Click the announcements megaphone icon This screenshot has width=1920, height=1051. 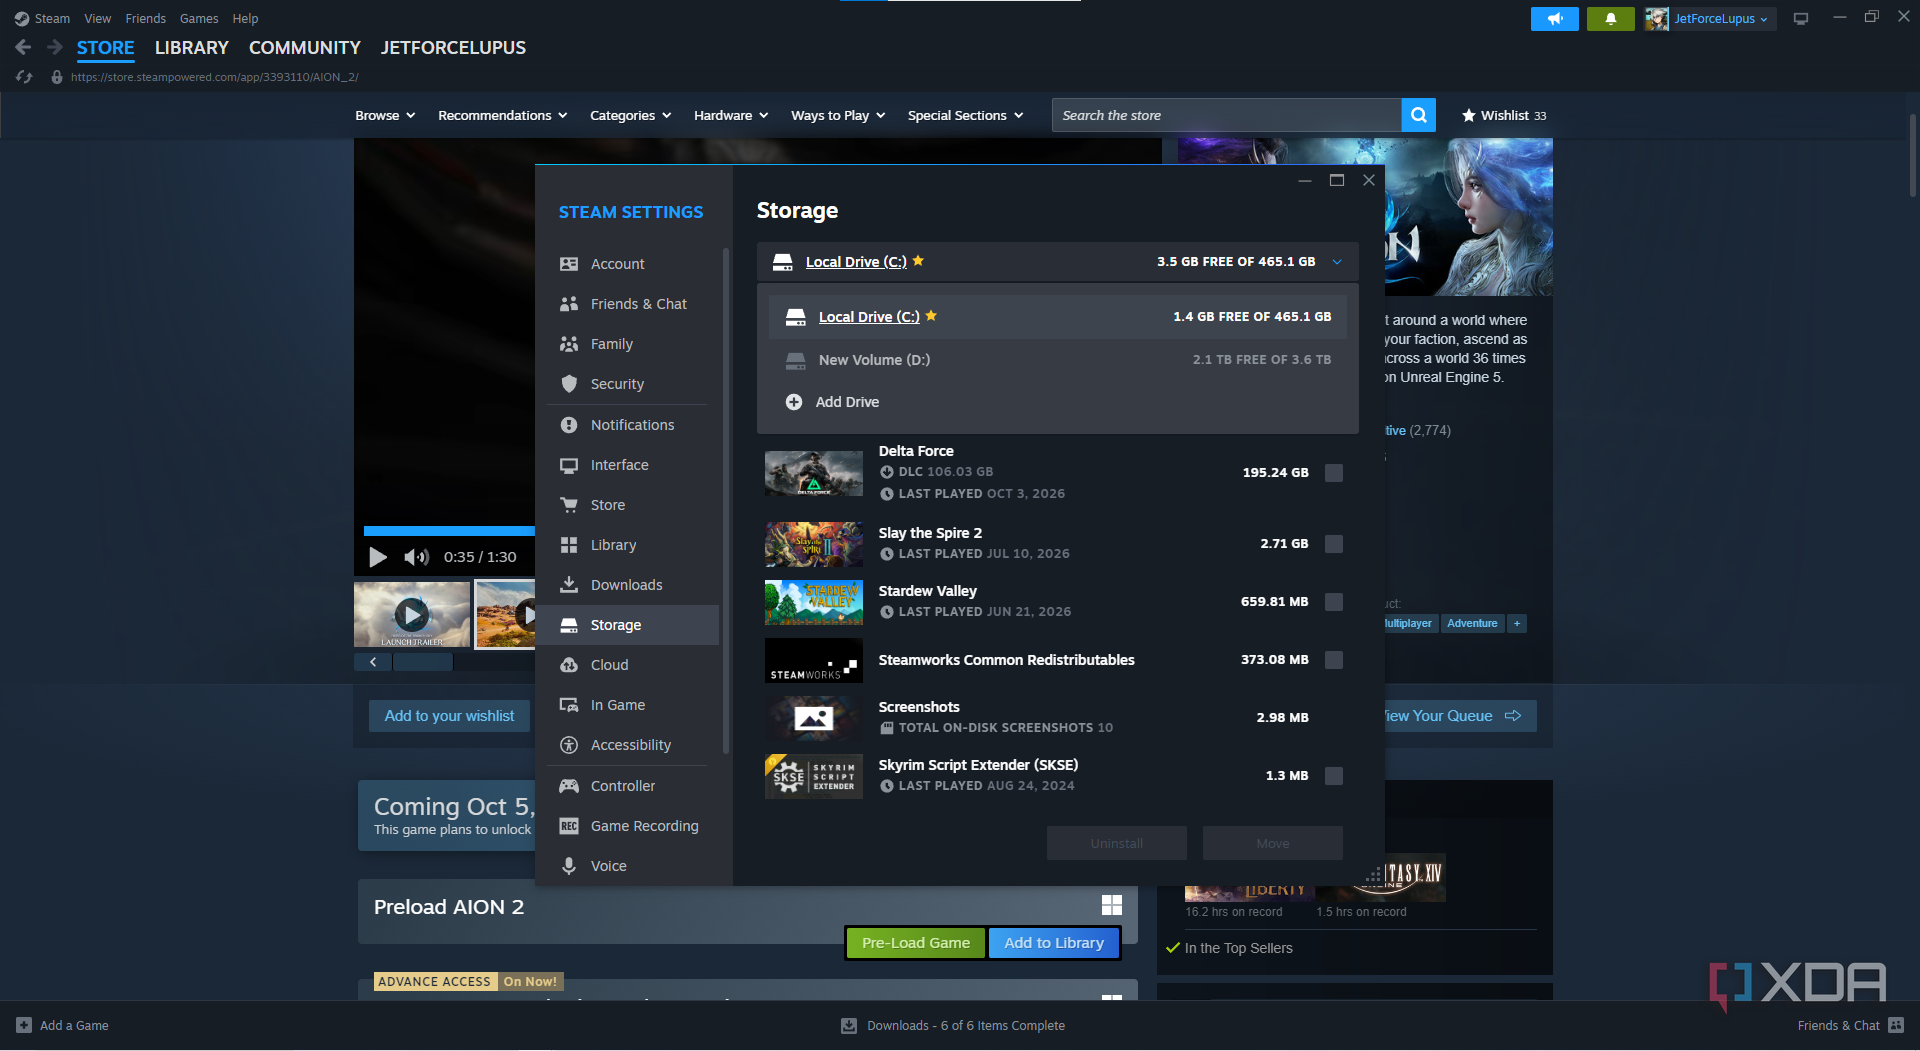click(1554, 19)
